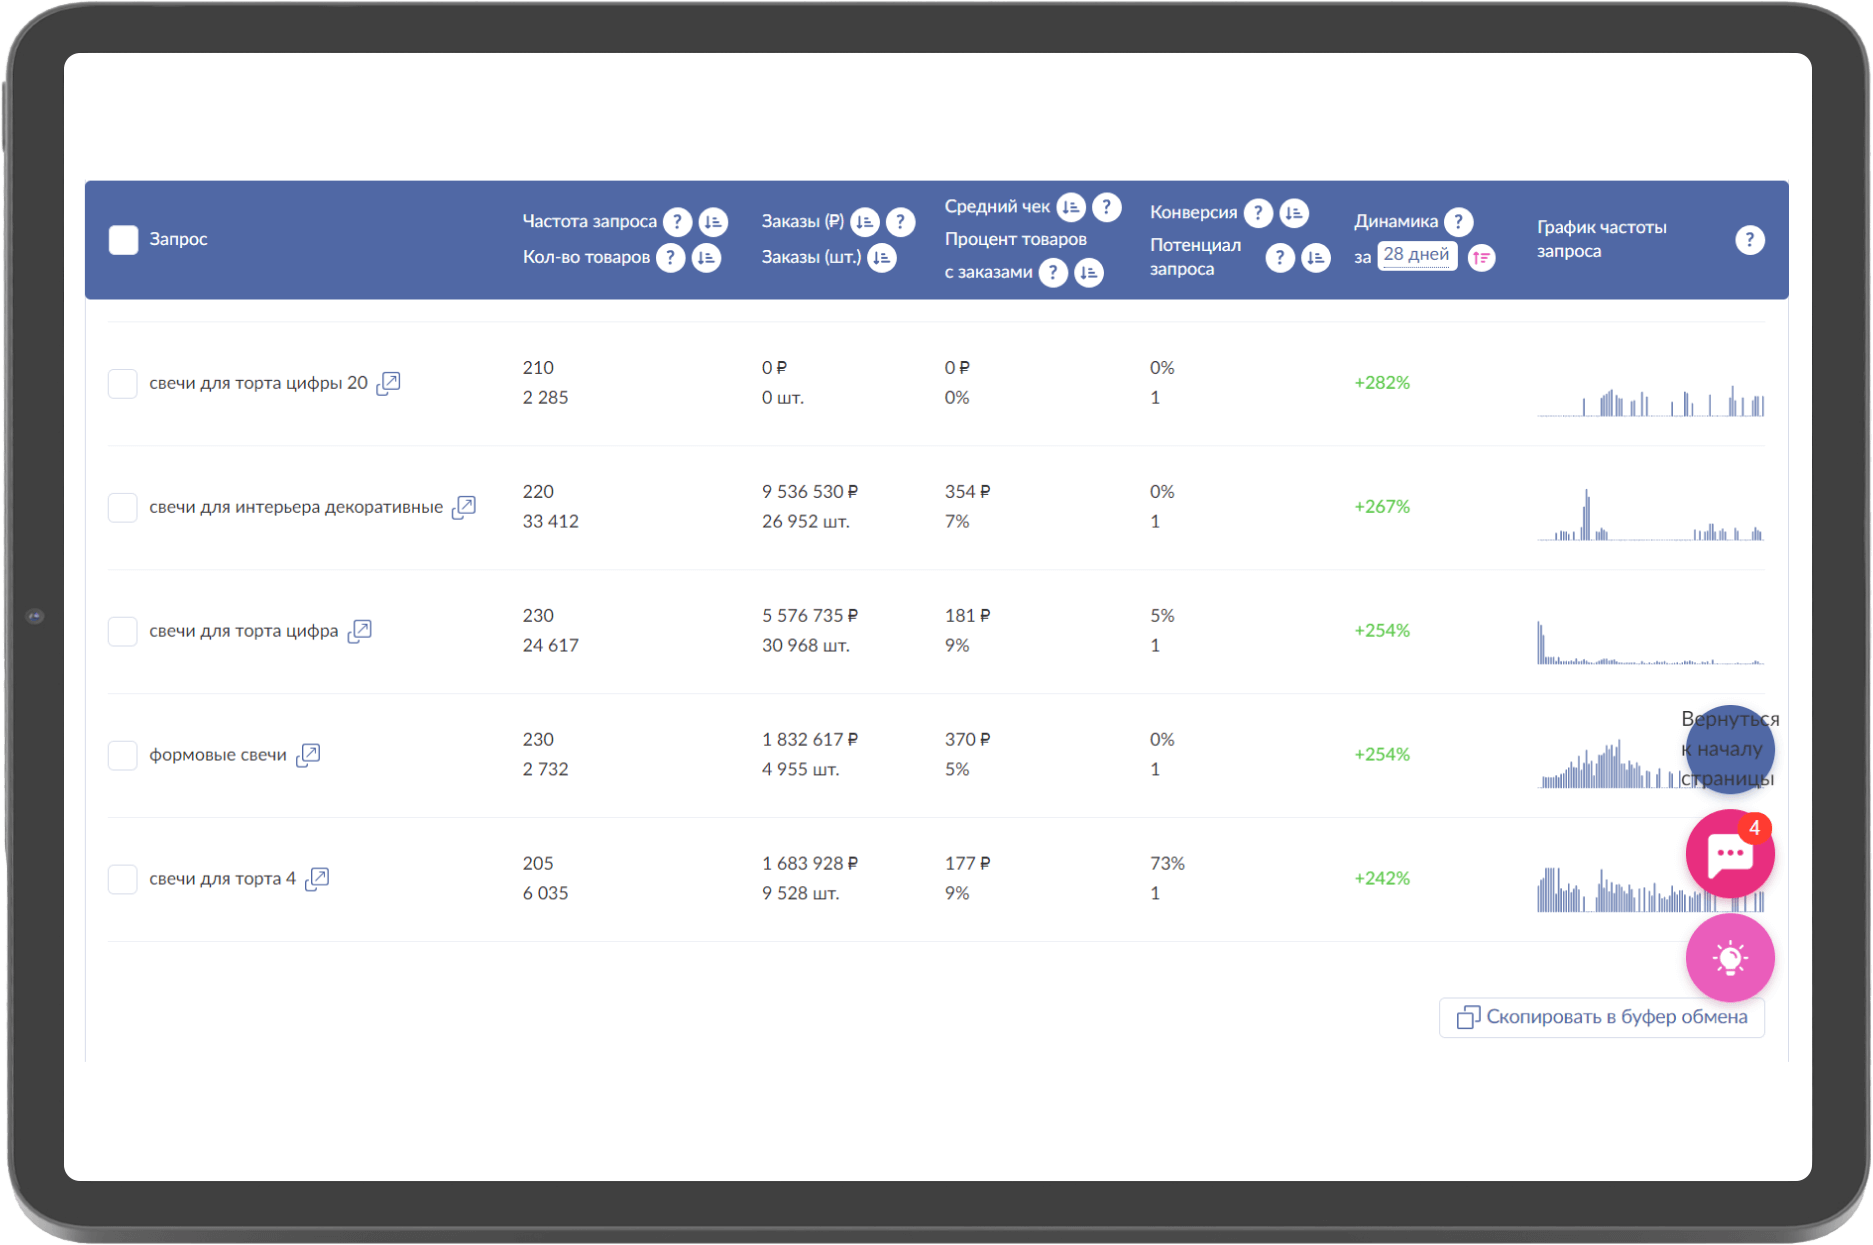The height and width of the screenshot is (1245, 1873).
Task: Click query text свечи для торта цифра
Action: pyautogui.click(x=244, y=631)
